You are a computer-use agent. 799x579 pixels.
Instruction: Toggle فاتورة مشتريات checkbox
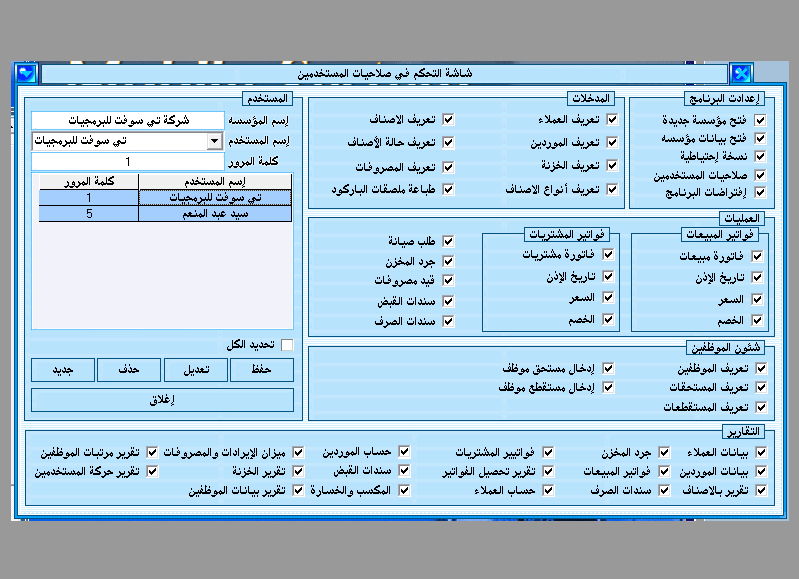coord(608,254)
